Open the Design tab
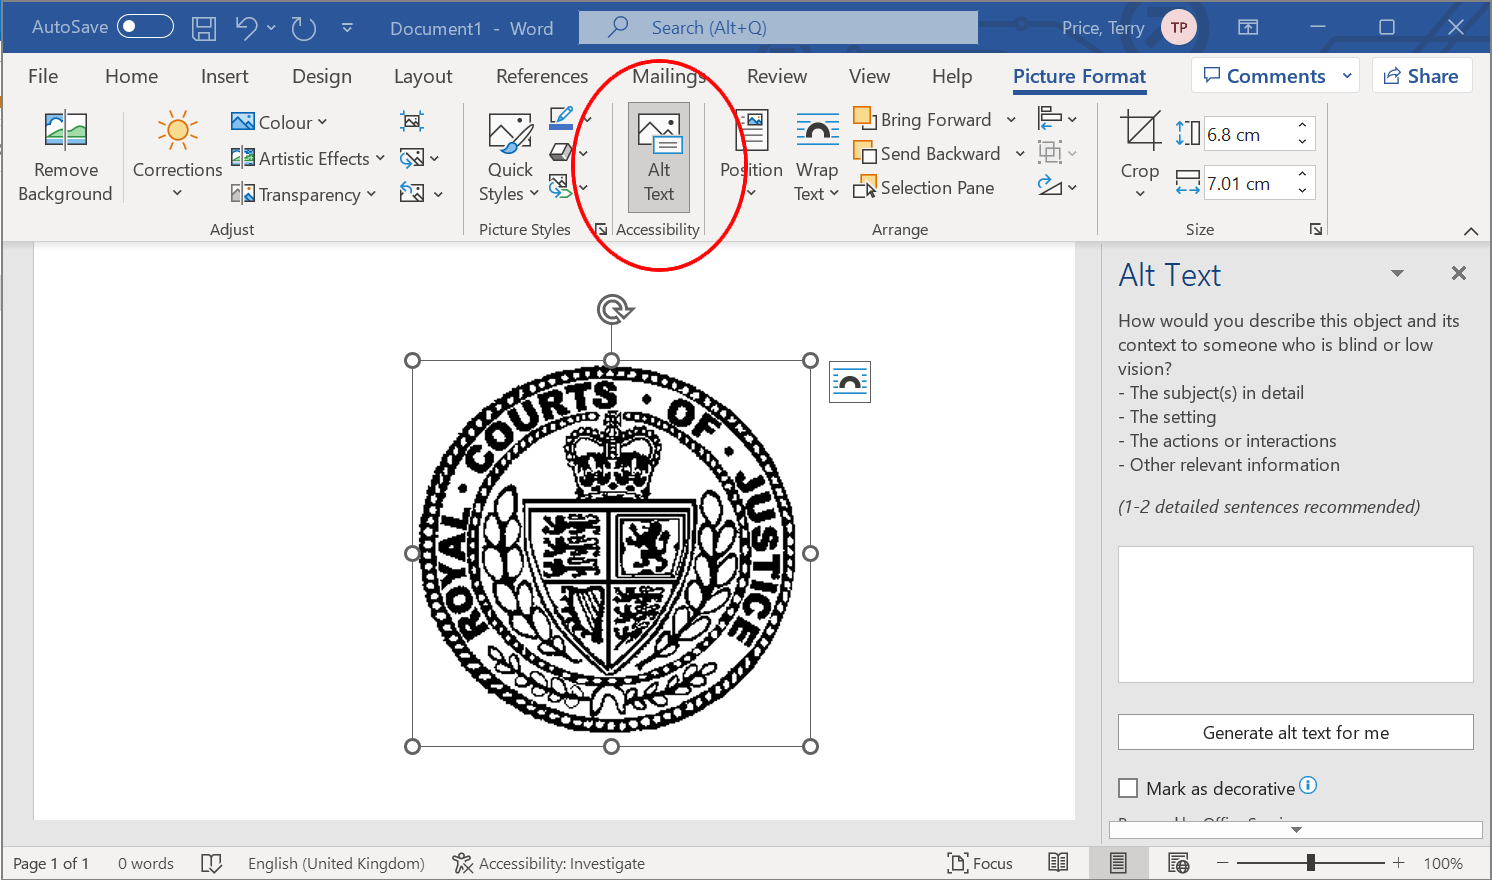This screenshot has height=880, width=1492. click(x=322, y=76)
